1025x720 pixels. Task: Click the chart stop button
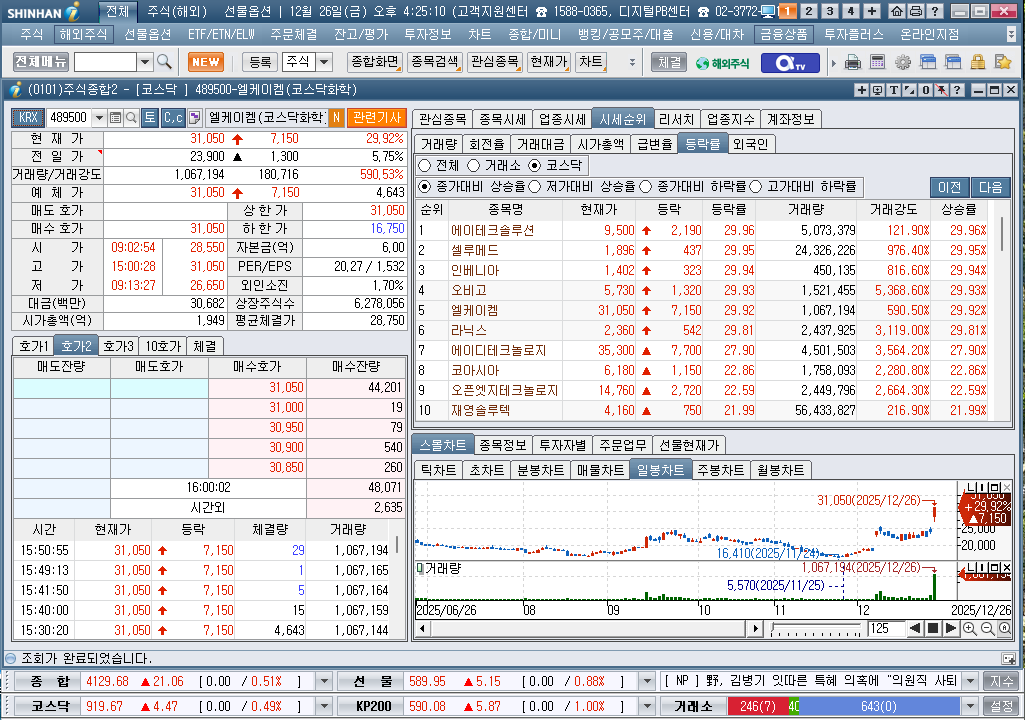[933, 628]
